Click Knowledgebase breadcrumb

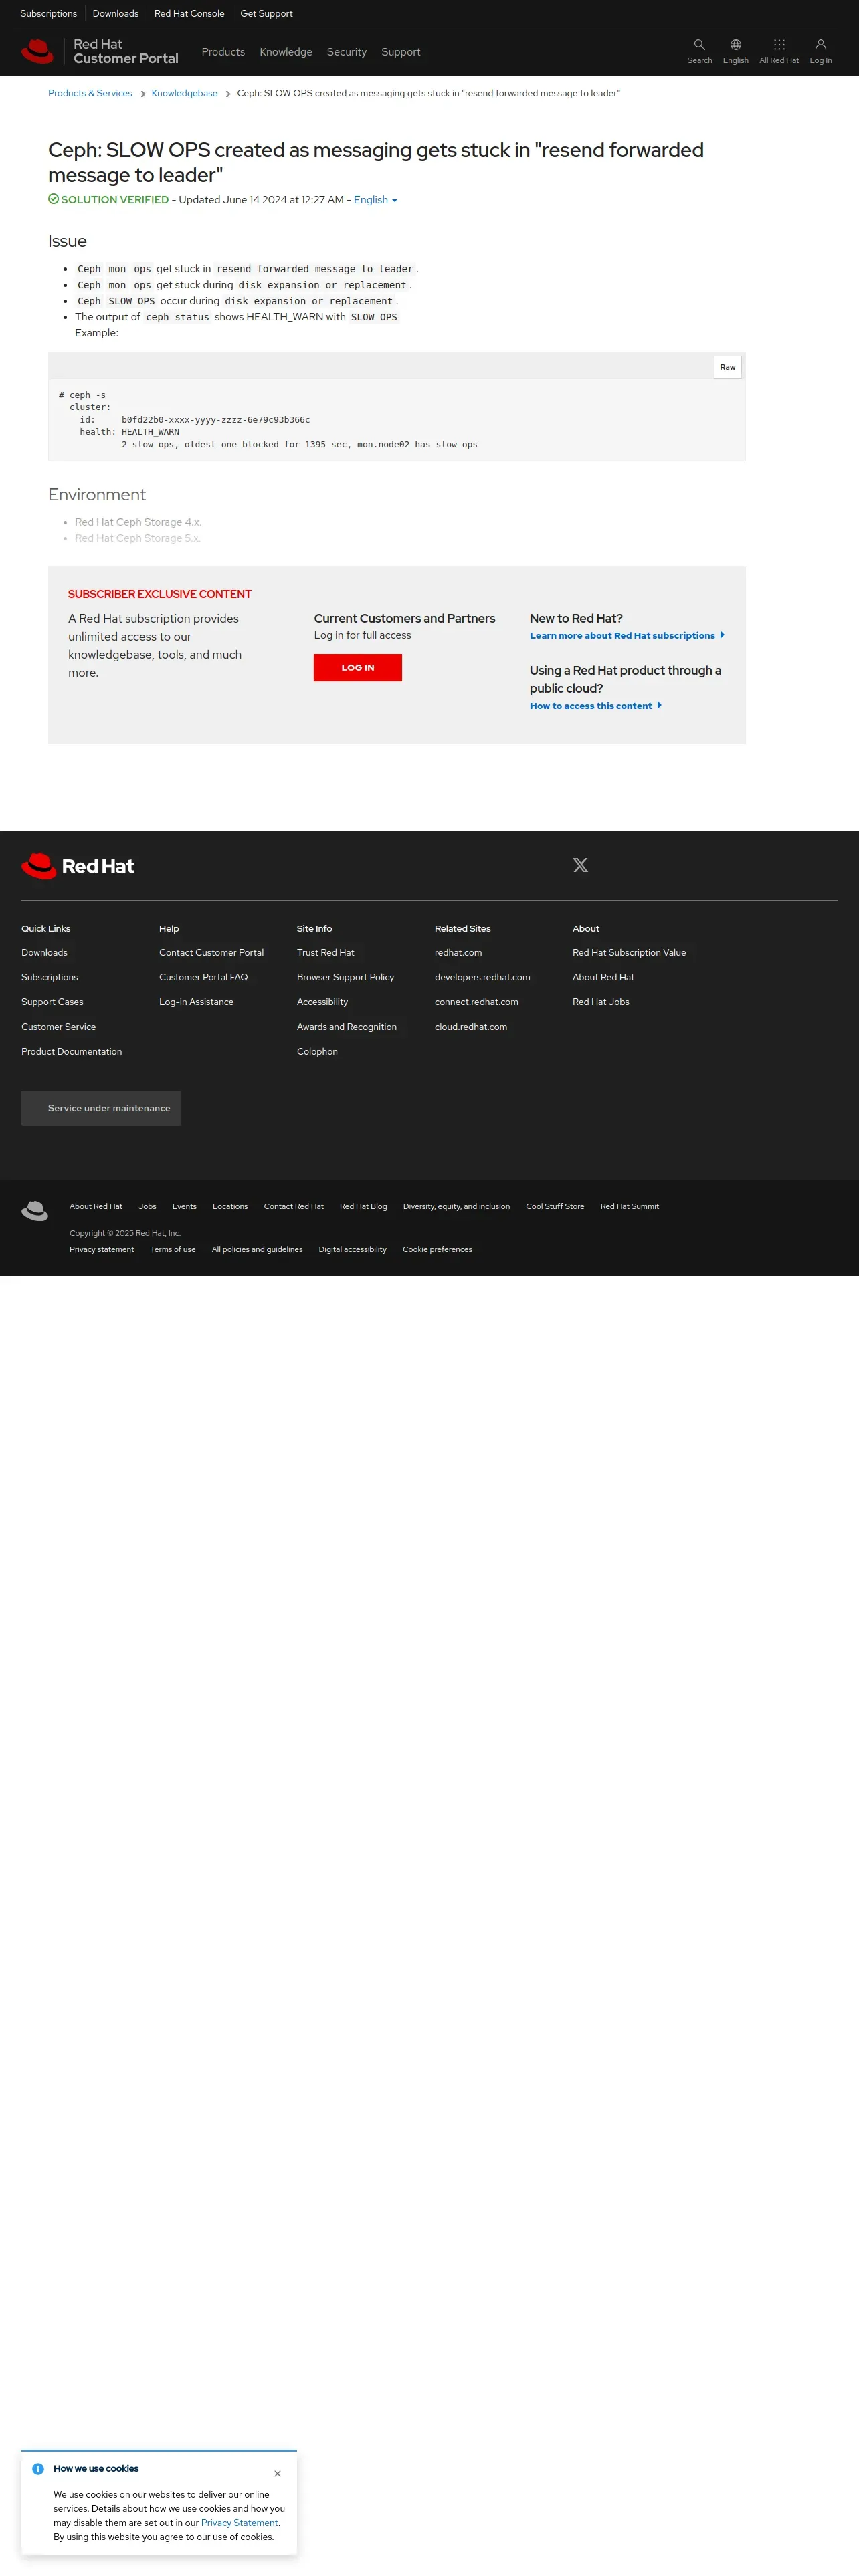click(184, 93)
